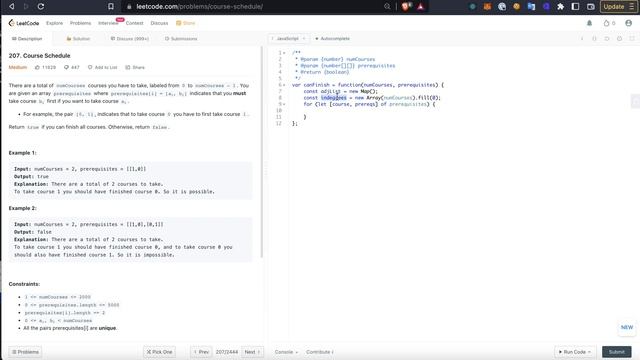Open the notifications bell

tap(589, 23)
